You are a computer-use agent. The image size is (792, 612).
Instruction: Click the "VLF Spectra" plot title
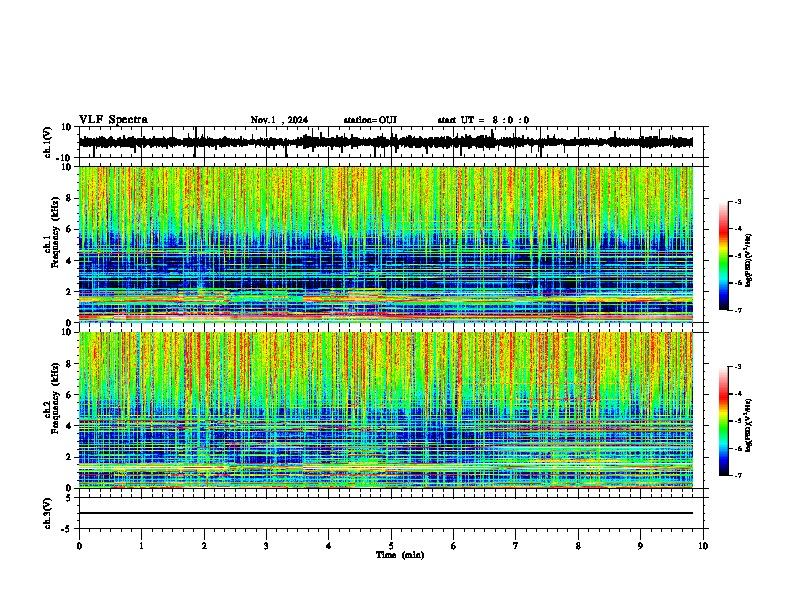(113, 120)
